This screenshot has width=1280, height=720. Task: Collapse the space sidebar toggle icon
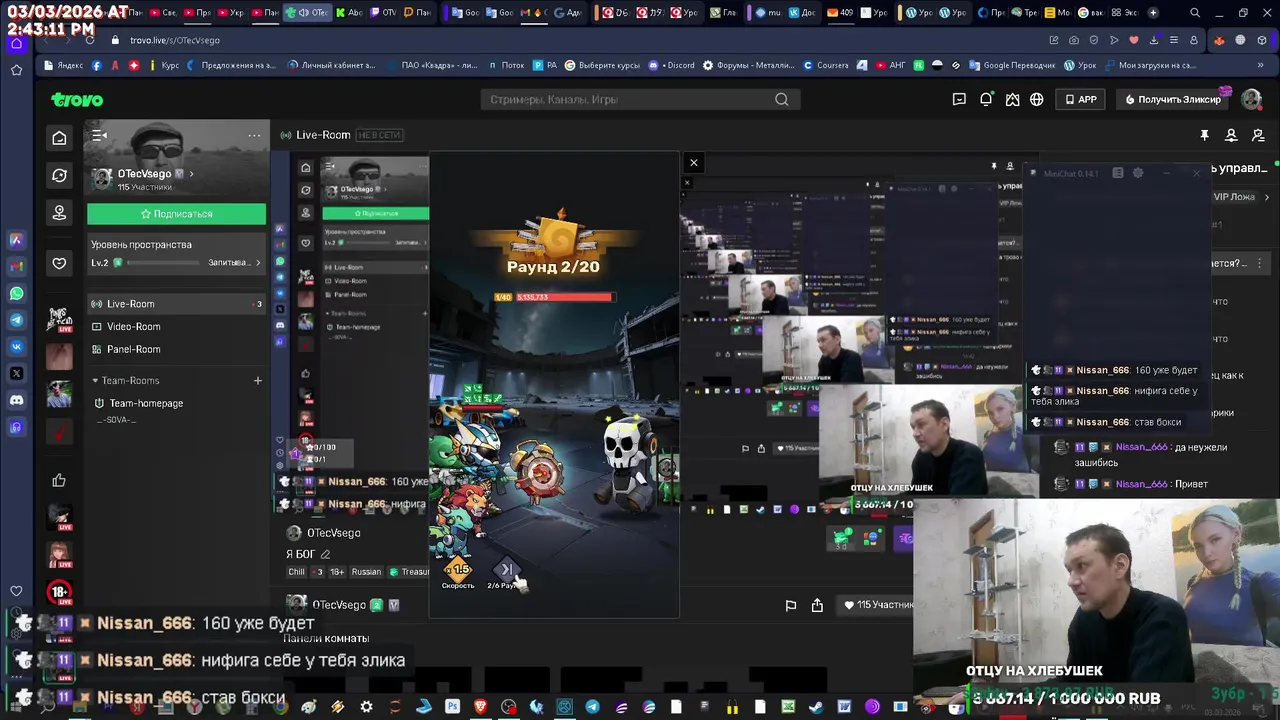coord(99,136)
